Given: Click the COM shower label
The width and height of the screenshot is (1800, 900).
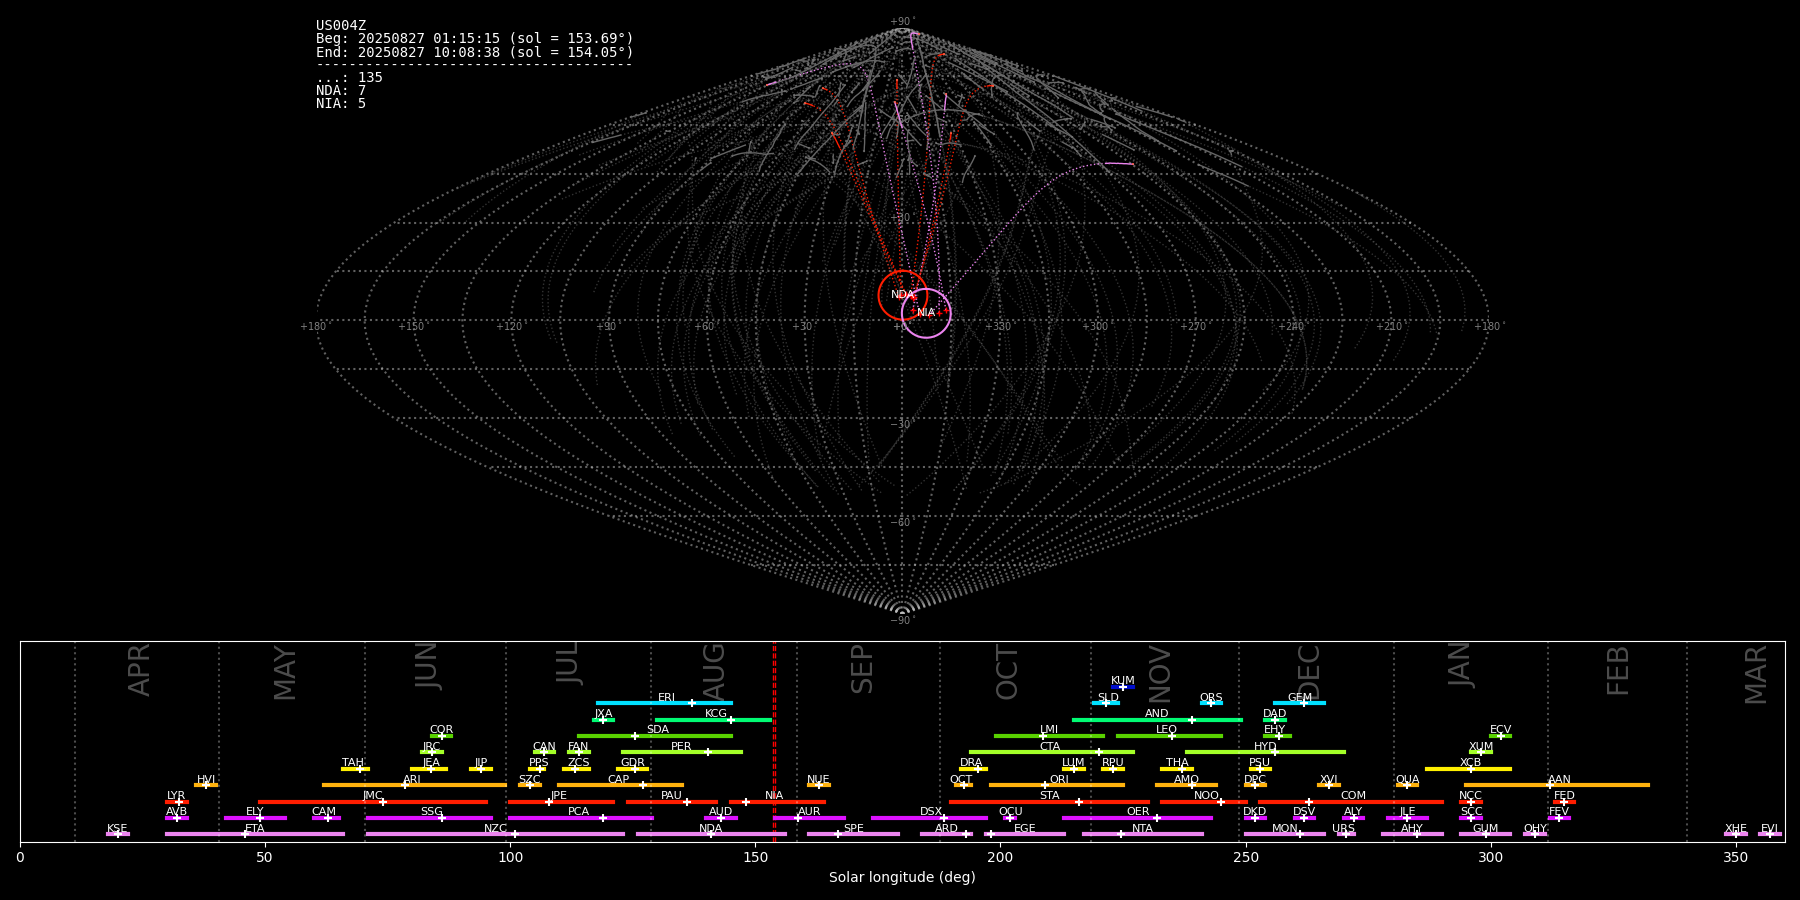Looking at the screenshot, I should (1354, 796).
